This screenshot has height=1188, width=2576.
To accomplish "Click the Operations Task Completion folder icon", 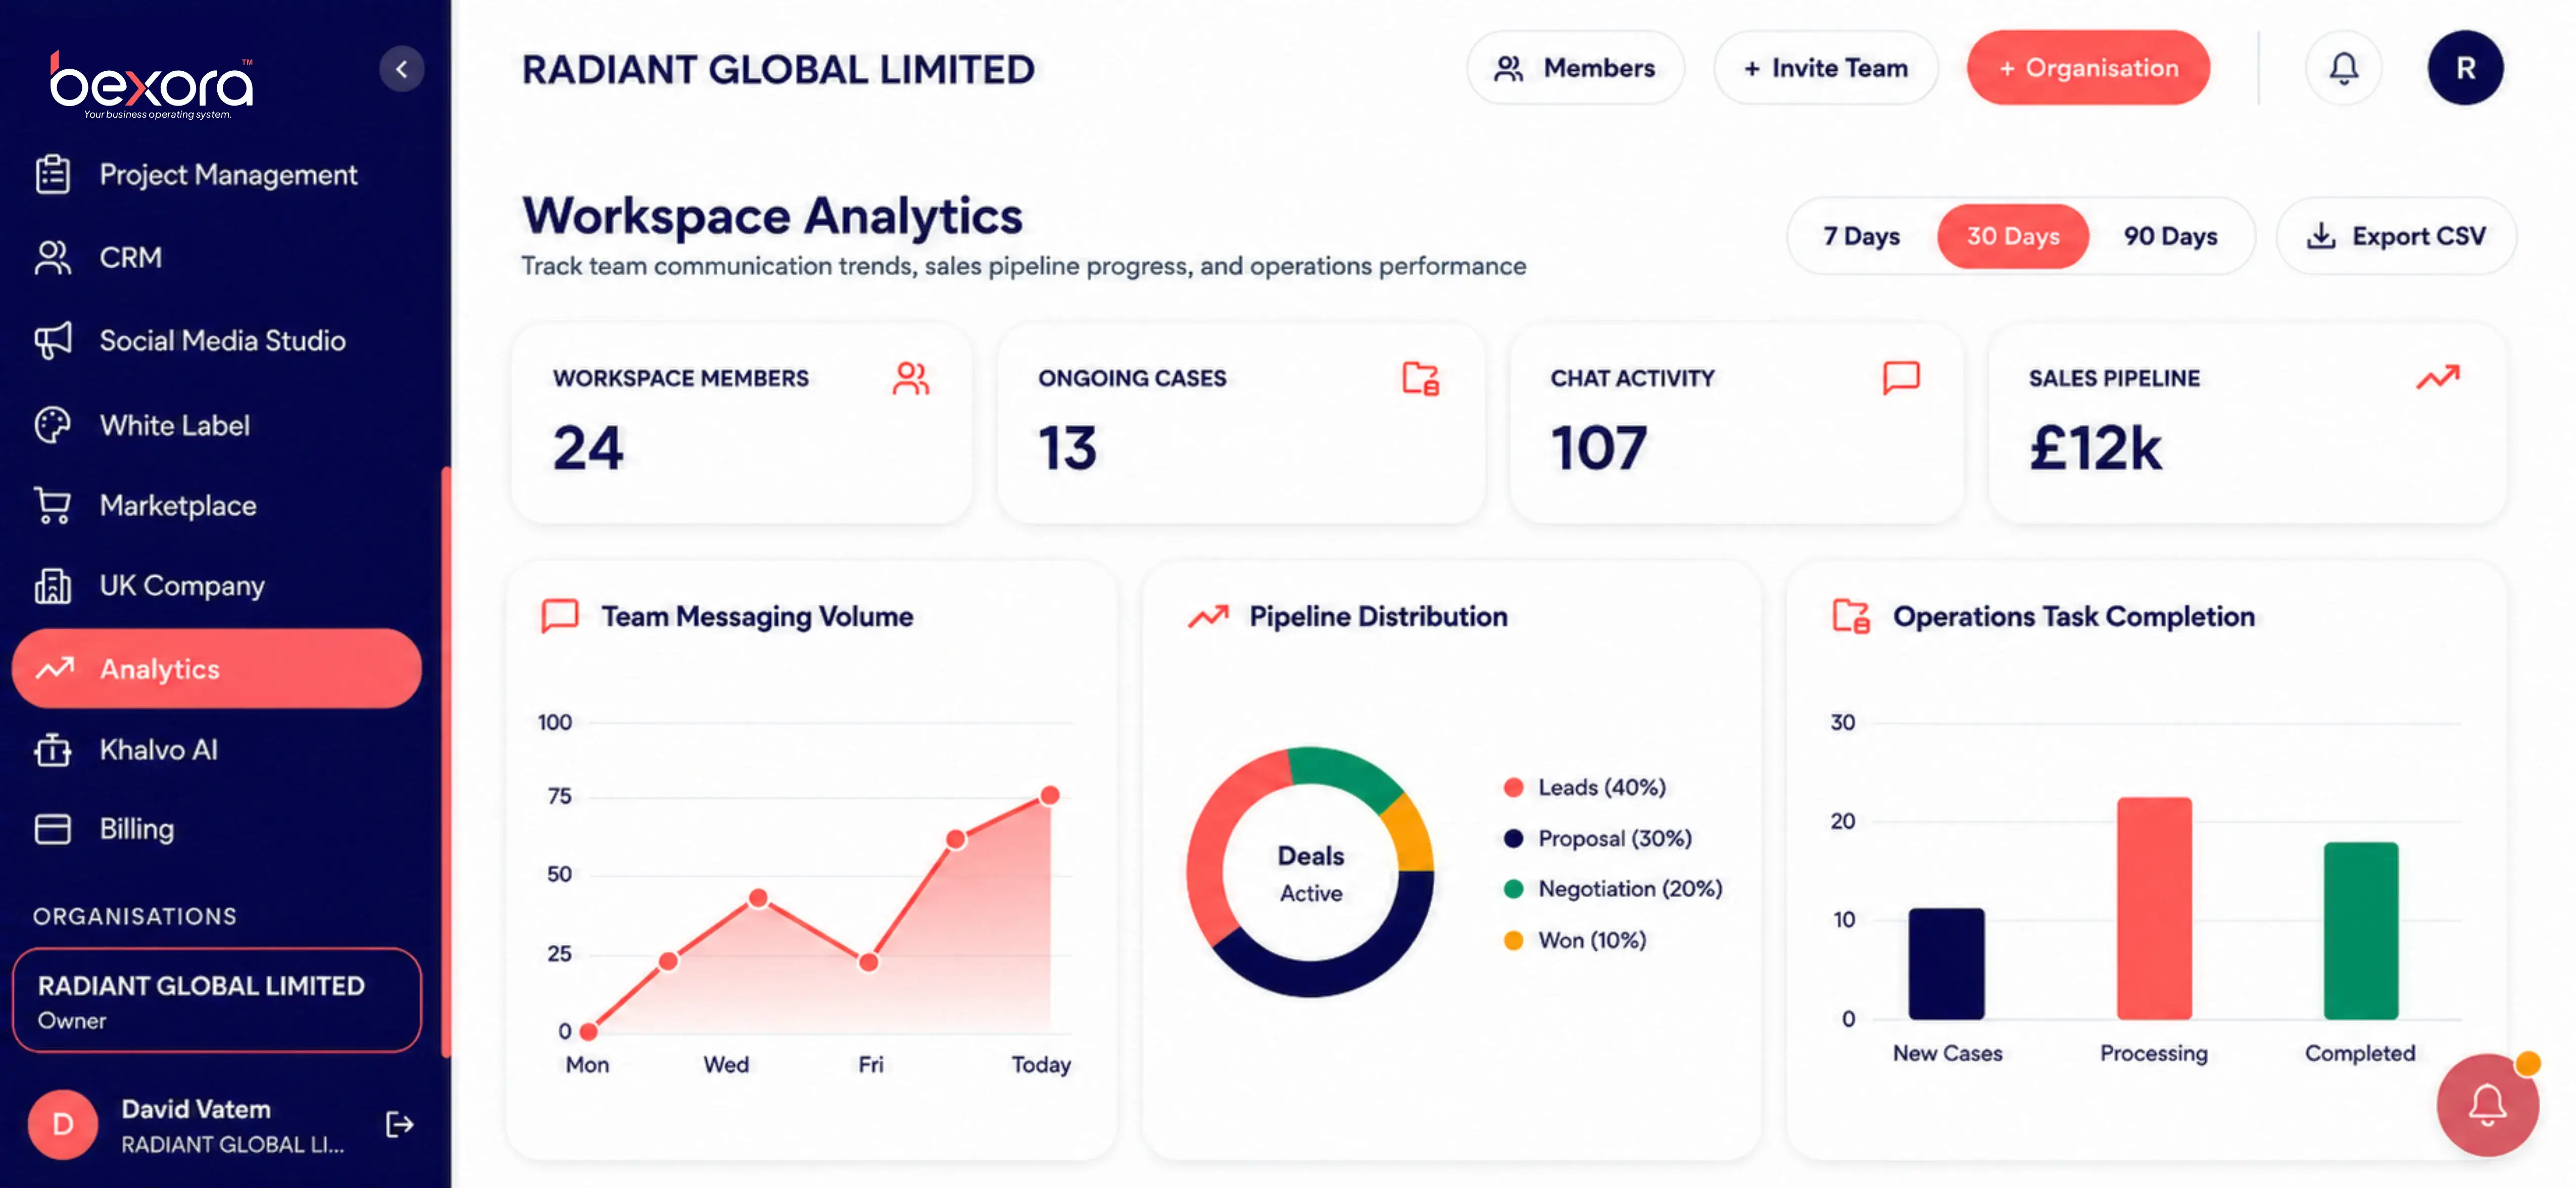I will click(x=1850, y=616).
